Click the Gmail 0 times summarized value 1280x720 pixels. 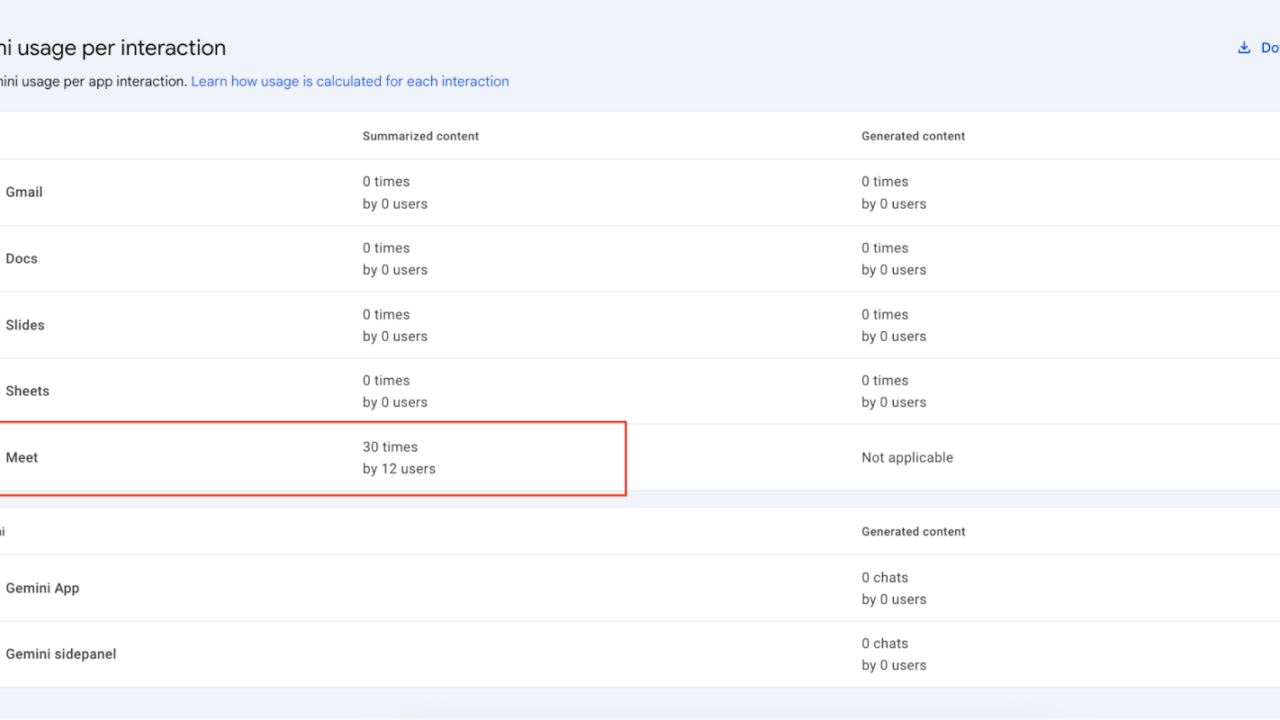coord(386,181)
